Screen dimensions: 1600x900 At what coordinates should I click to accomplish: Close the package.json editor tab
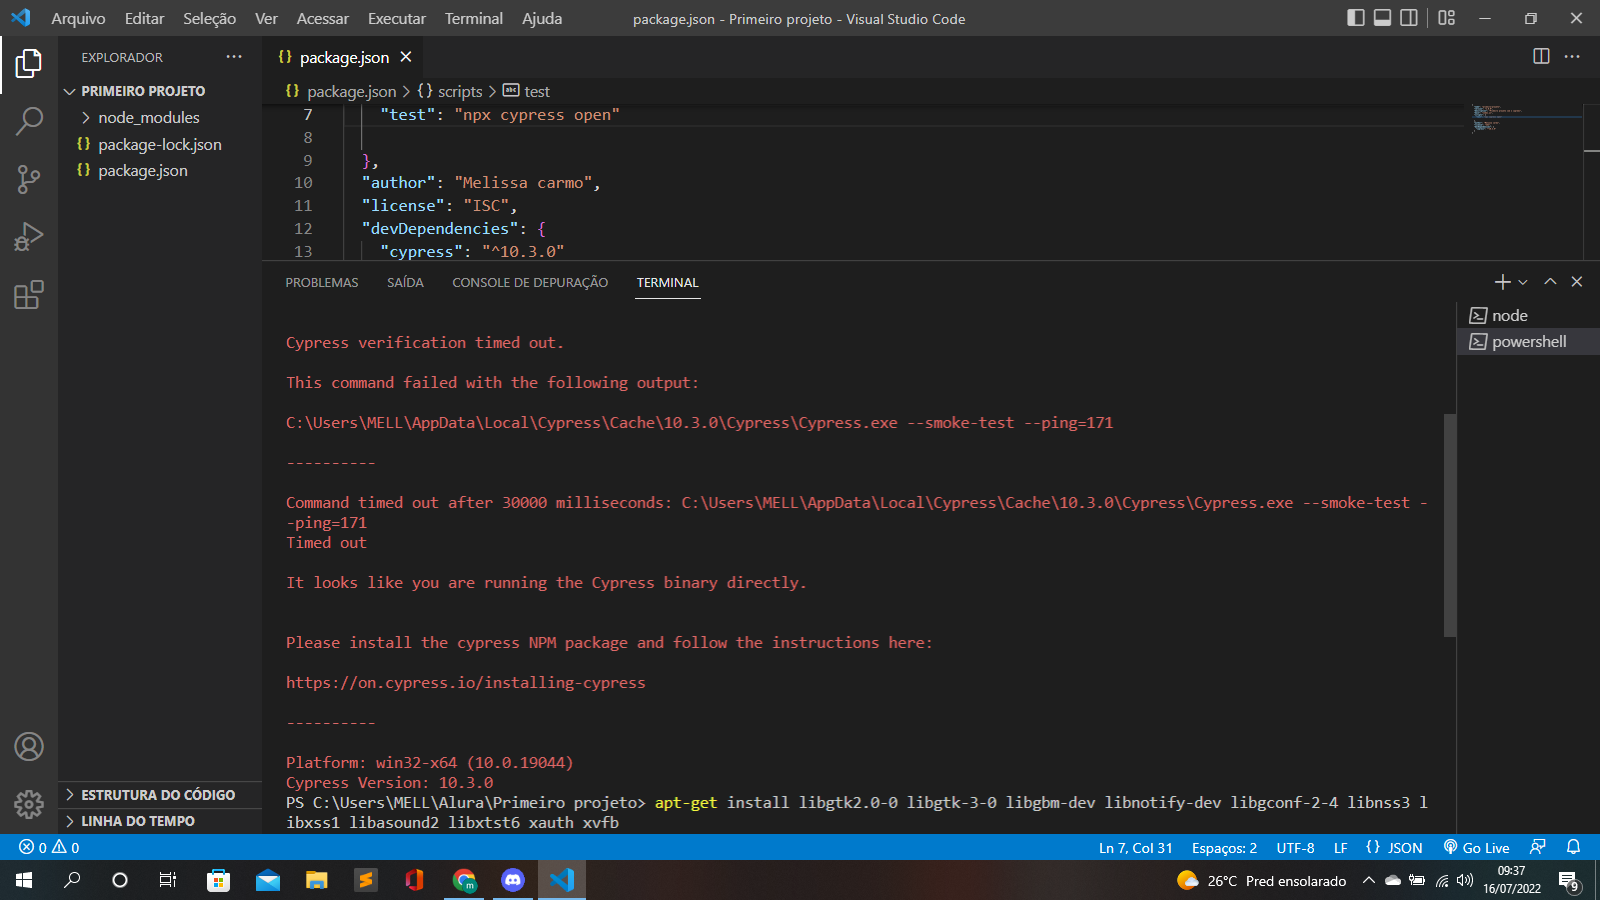(406, 57)
